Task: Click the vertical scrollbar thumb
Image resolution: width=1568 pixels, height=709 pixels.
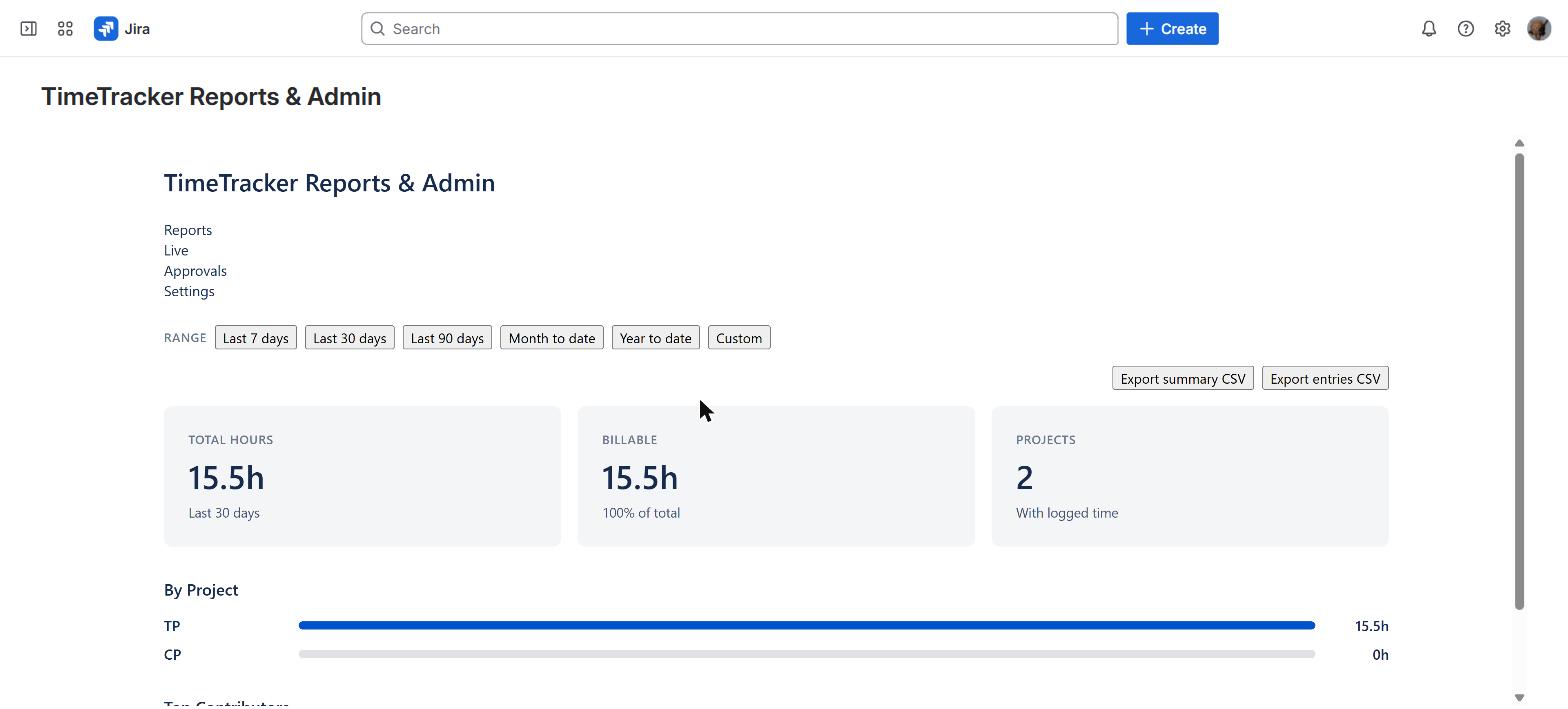Action: click(1519, 381)
